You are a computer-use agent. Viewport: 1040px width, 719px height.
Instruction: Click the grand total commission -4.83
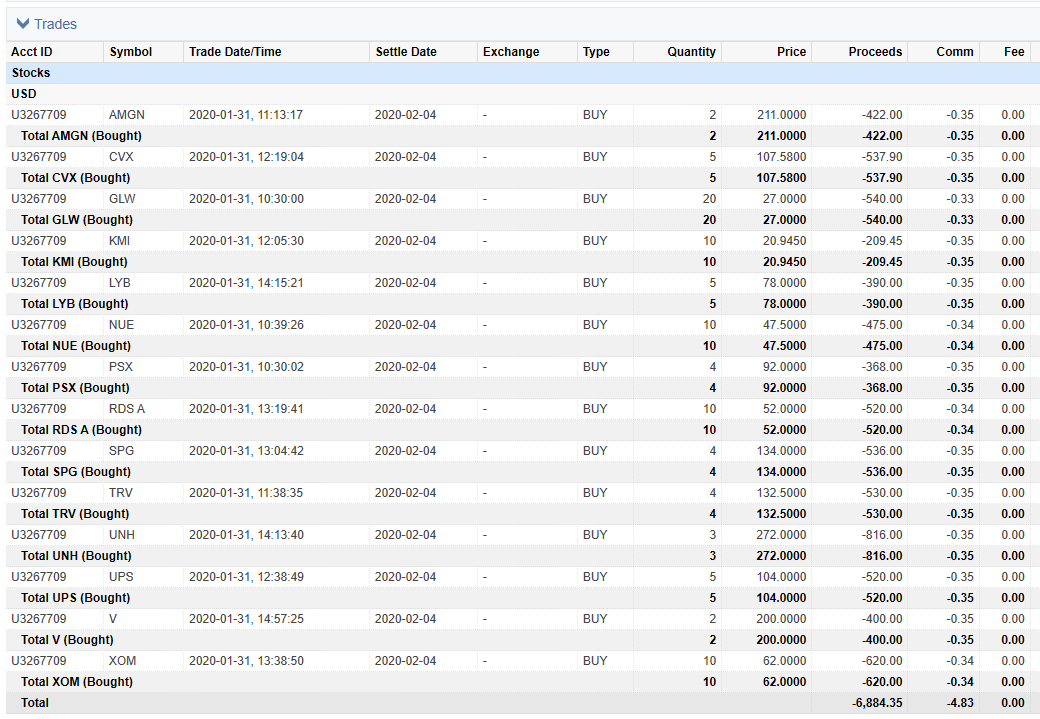[x=959, y=703]
